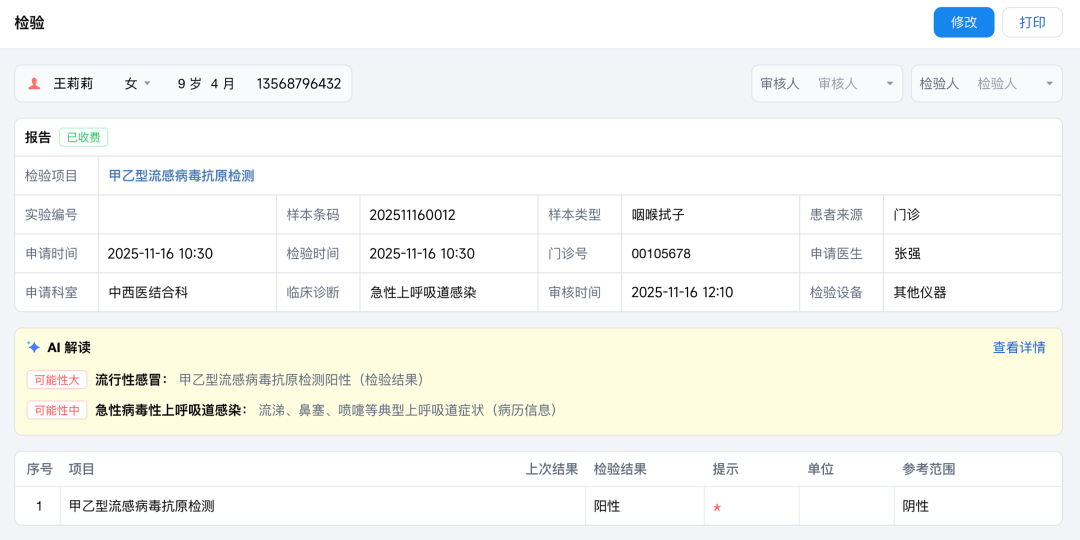
Task: Click the 已收费 status tag
Action: point(83,138)
